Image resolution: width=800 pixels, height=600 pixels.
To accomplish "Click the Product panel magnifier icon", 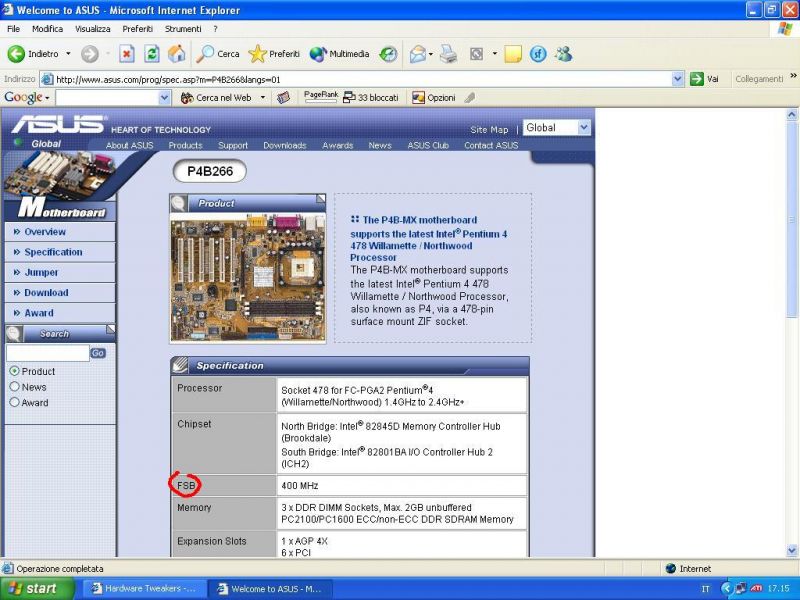I will [x=178, y=203].
